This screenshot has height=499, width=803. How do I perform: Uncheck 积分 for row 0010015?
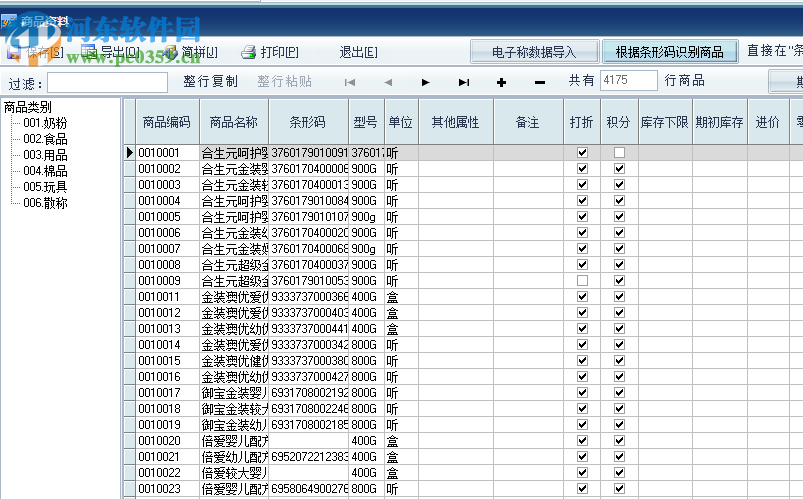(x=620, y=361)
